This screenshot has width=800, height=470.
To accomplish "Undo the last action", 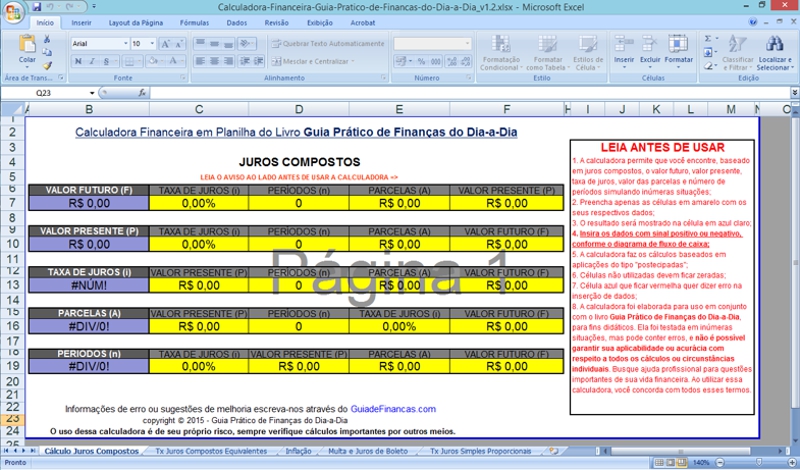I will pyautogui.click(x=50, y=7).
